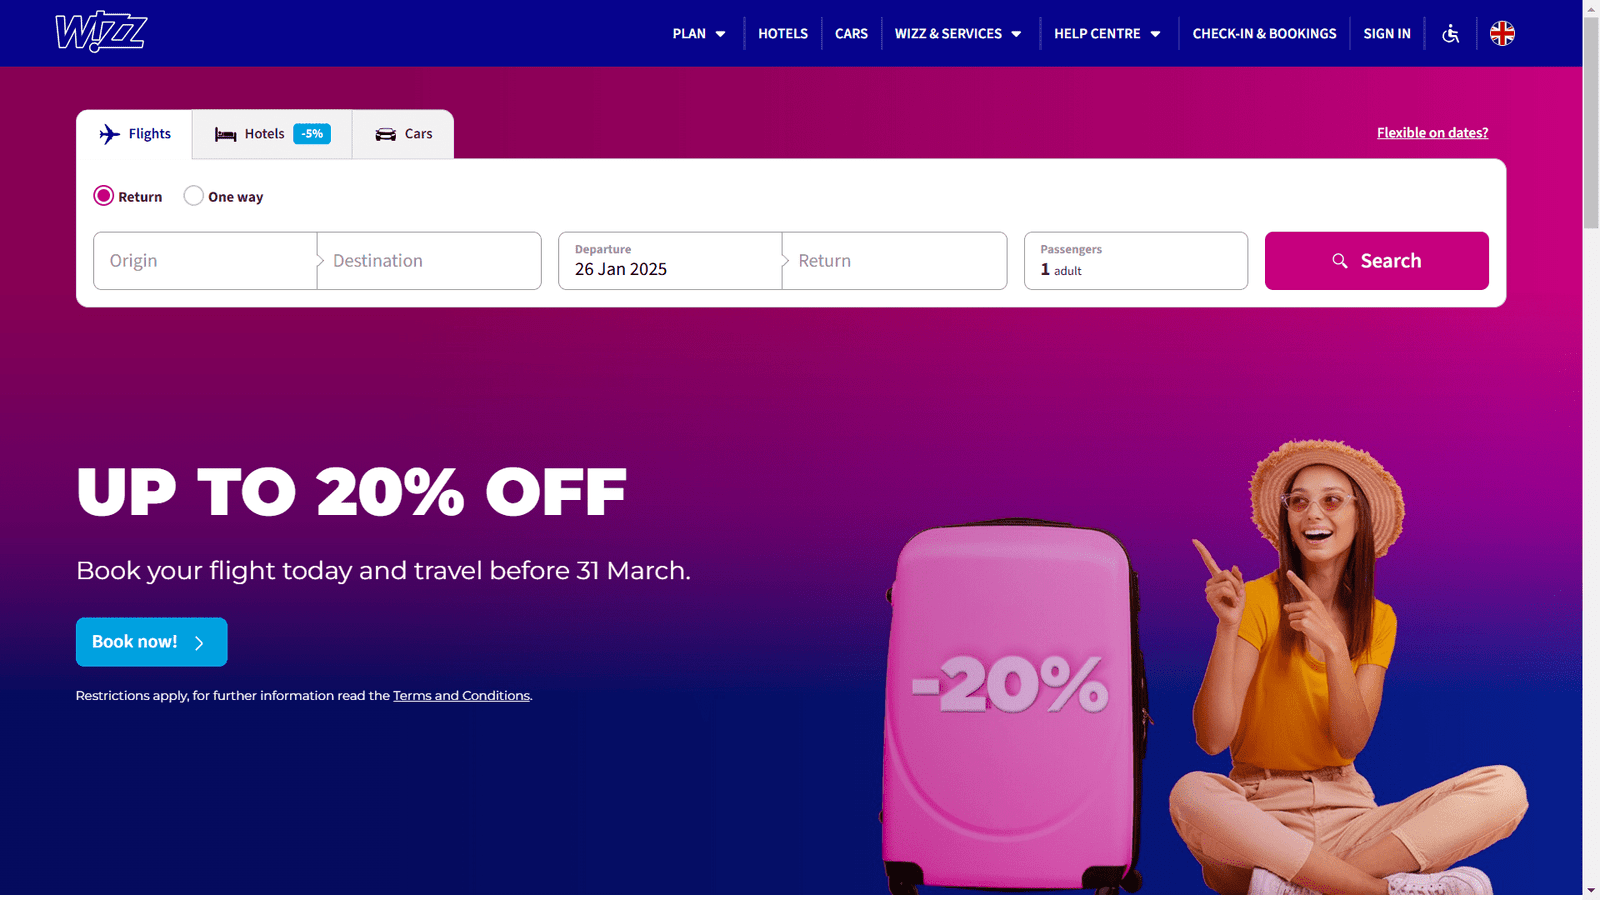
Task: Click the car icon on Cars tab
Action: (385, 134)
